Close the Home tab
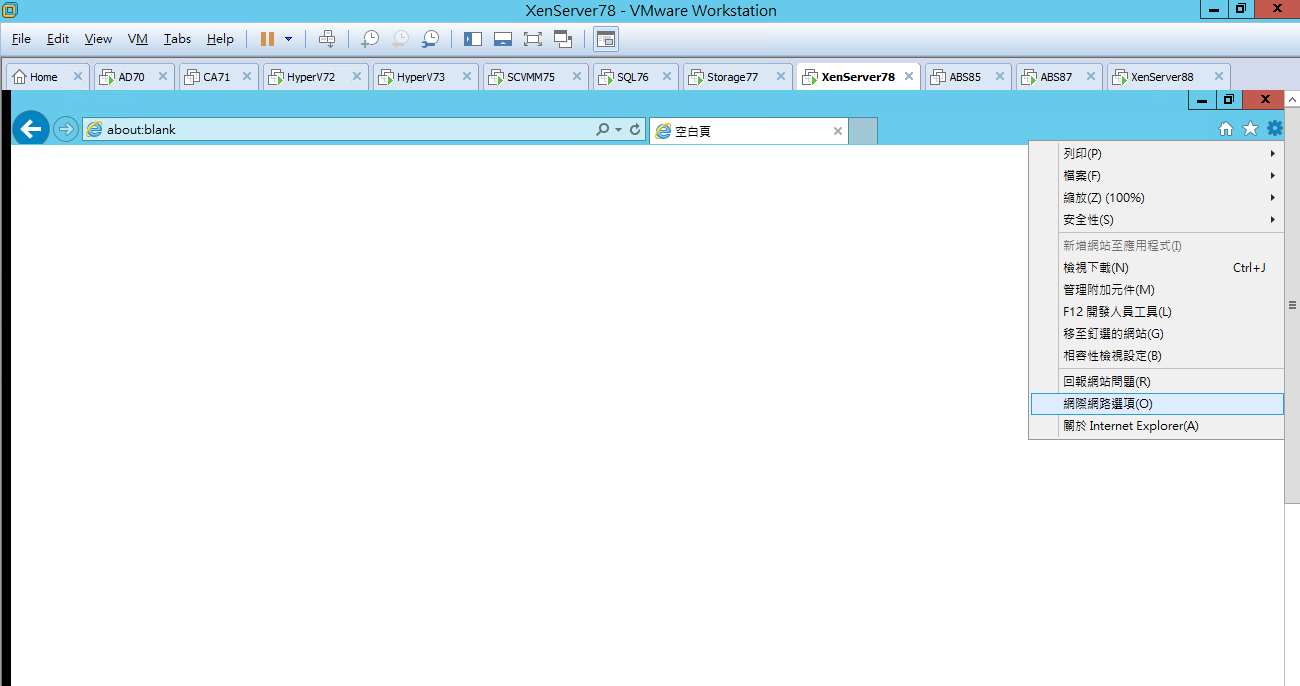This screenshot has width=1300, height=686. 77,77
